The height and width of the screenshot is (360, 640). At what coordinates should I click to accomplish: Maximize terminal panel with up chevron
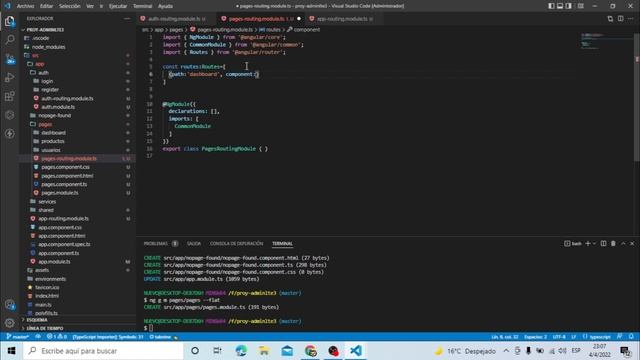(x=623, y=244)
